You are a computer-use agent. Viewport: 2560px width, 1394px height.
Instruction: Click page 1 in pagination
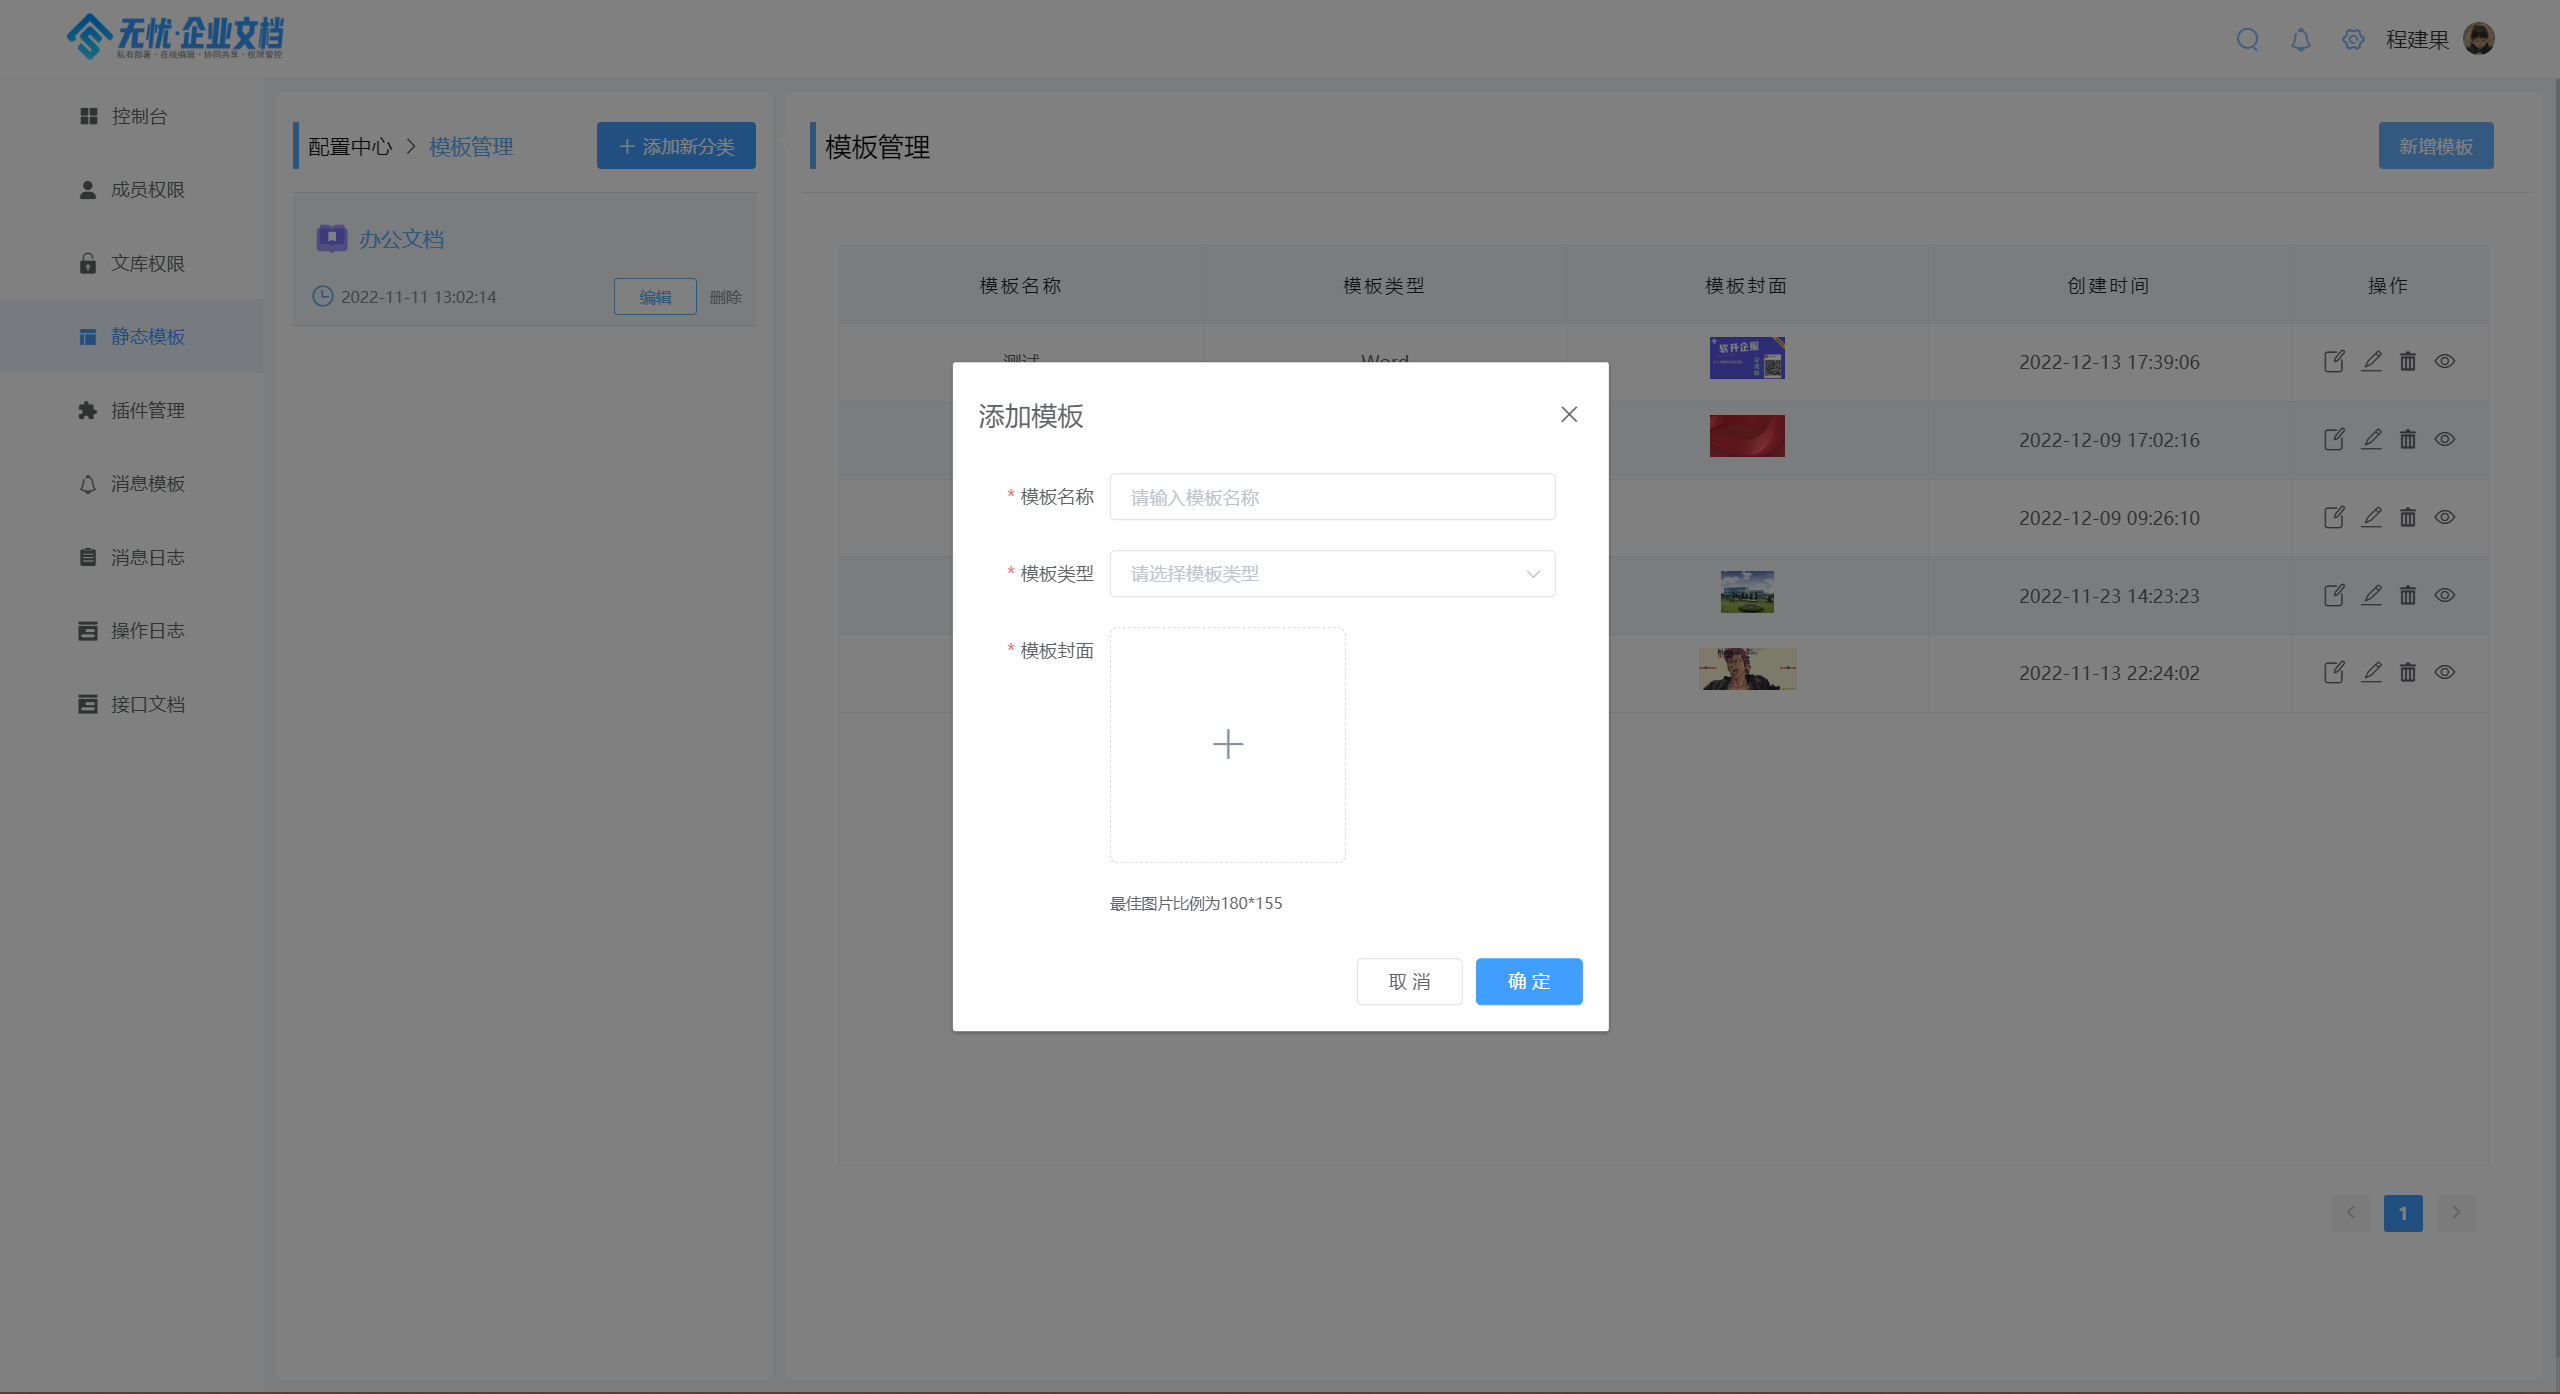(x=2403, y=1213)
